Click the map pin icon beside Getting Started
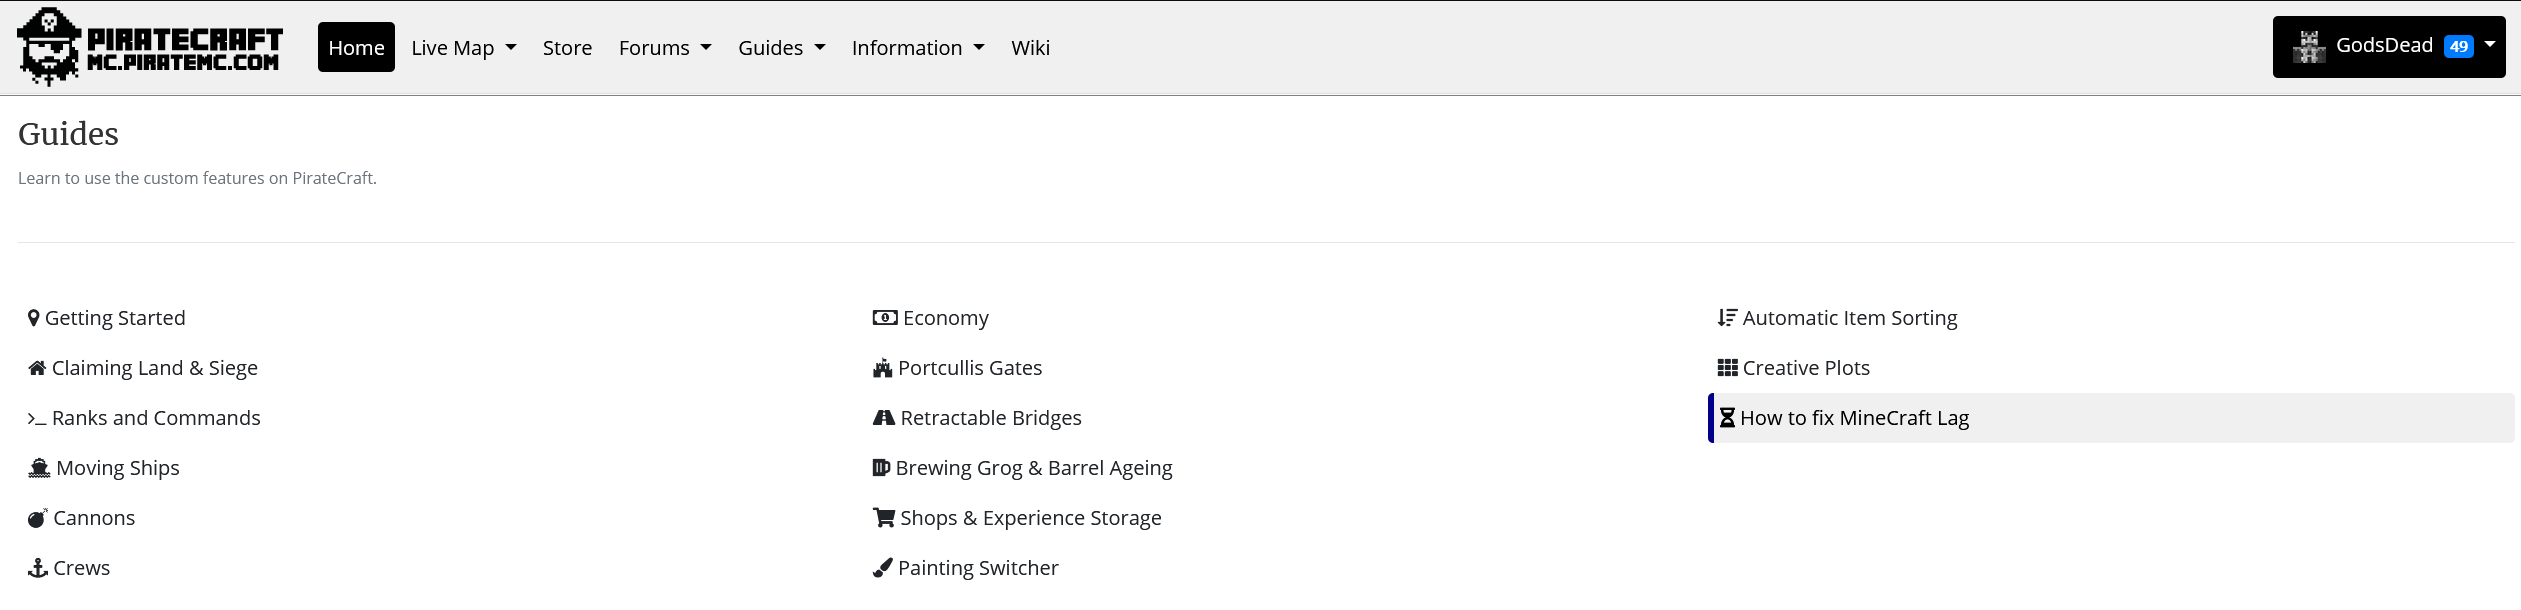 [34, 318]
